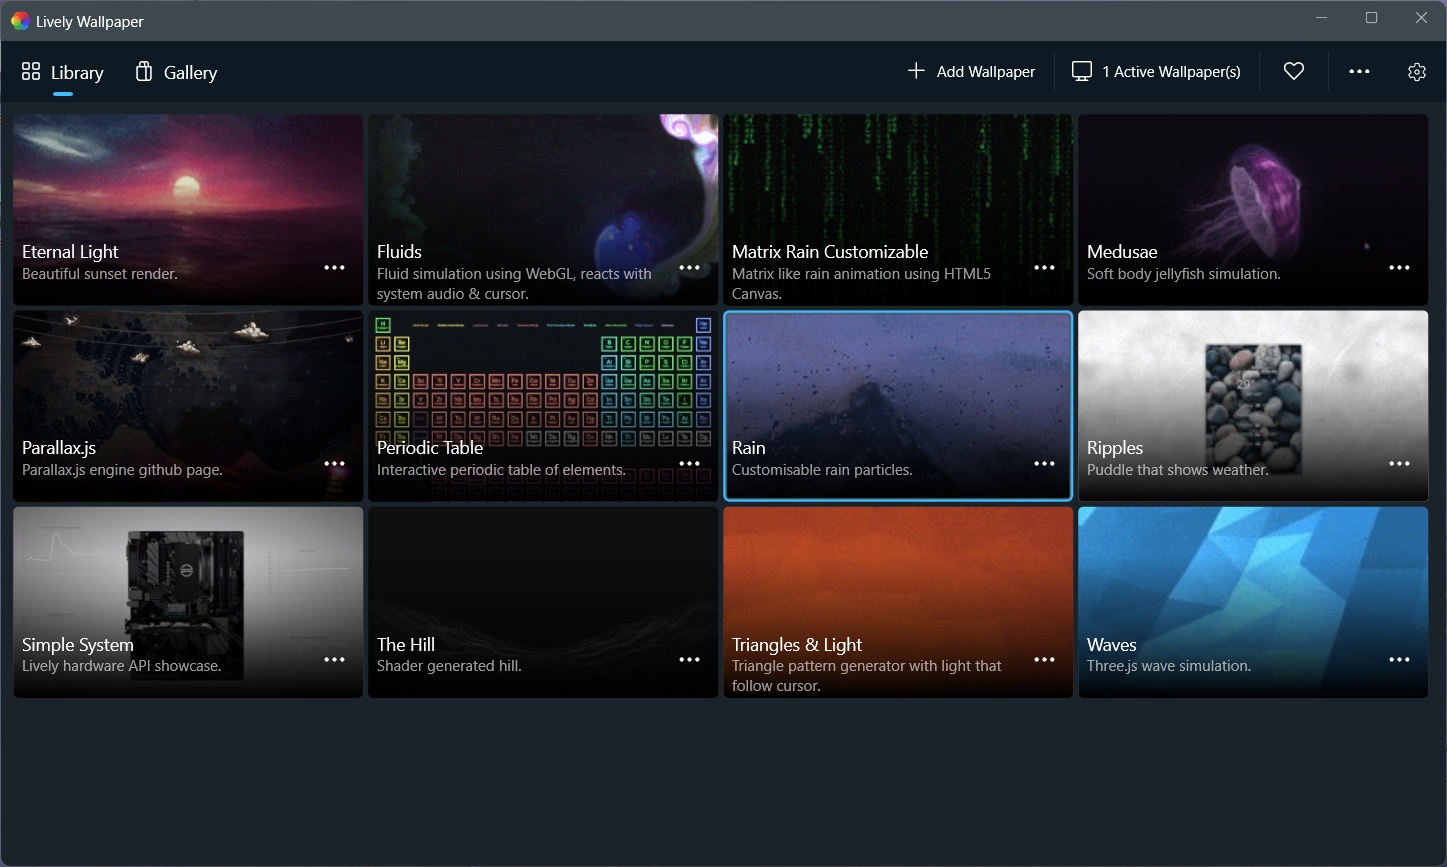Apply the Periodic Table wallpaper
The height and width of the screenshot is (867, 1447).
pos(542,390)
